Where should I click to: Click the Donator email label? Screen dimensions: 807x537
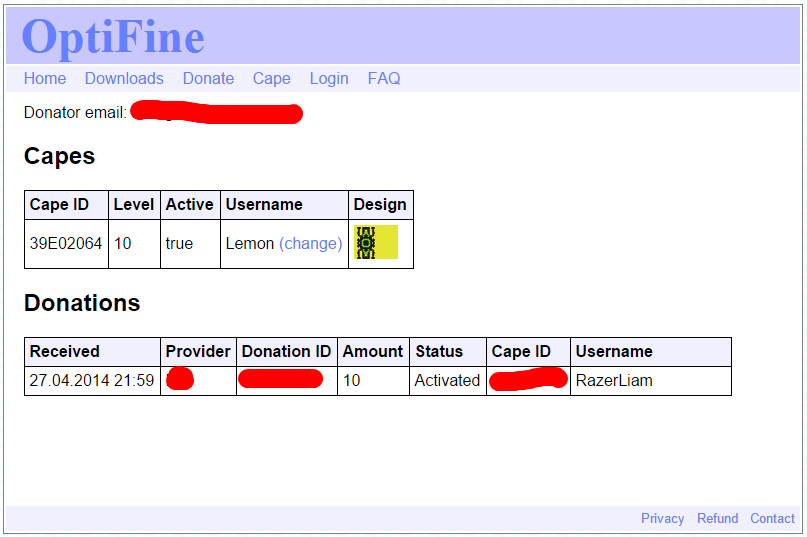click(75, 112)
